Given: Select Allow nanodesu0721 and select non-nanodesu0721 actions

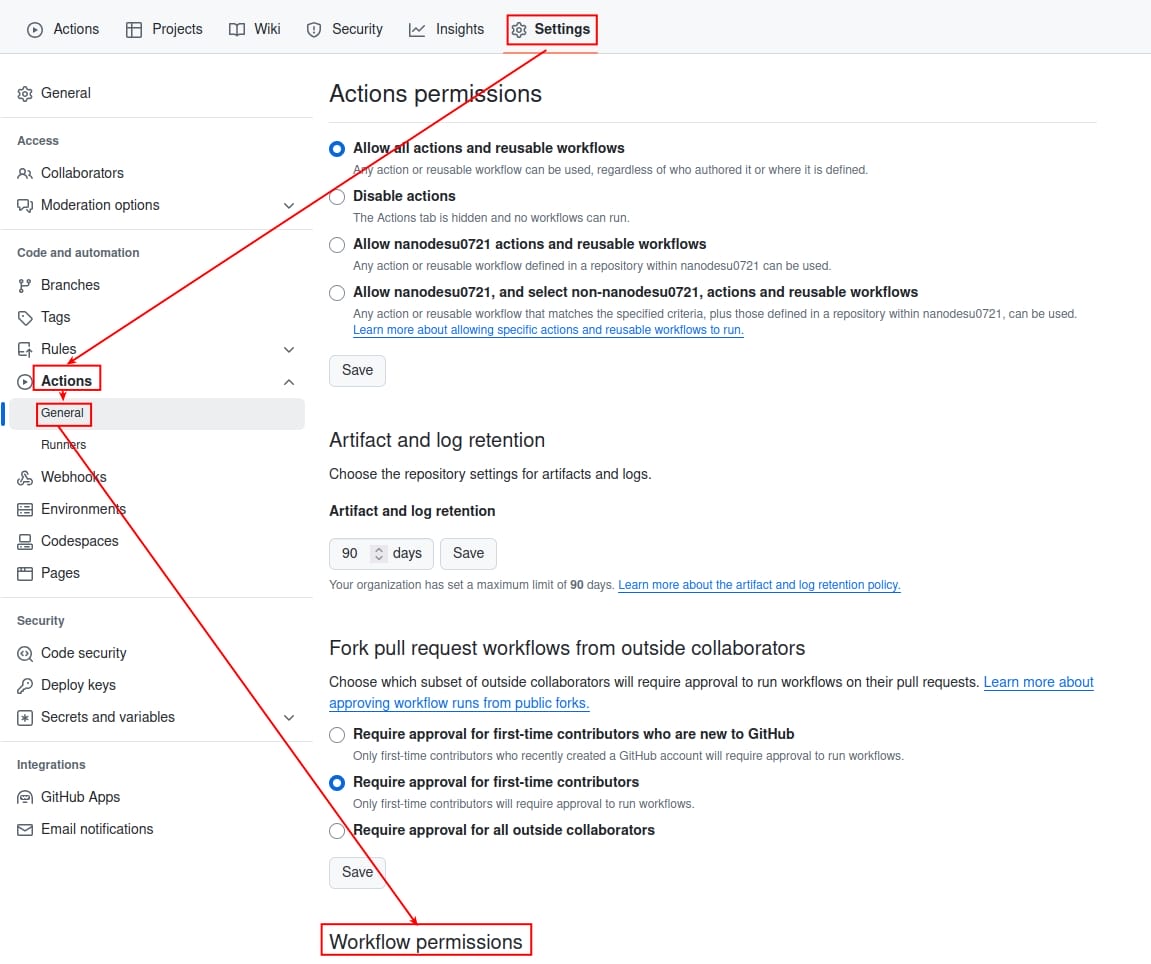Looking at the screenshot, I should point(337,293).
